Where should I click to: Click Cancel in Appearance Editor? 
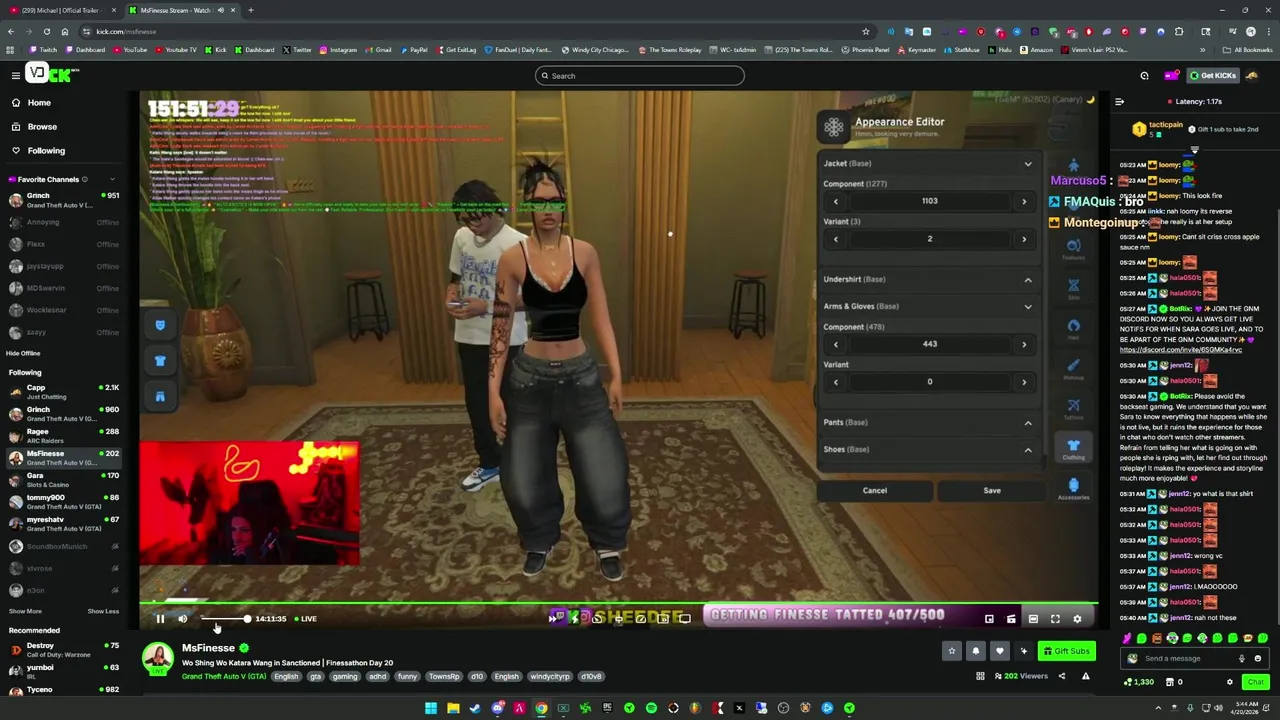[875, 490]
